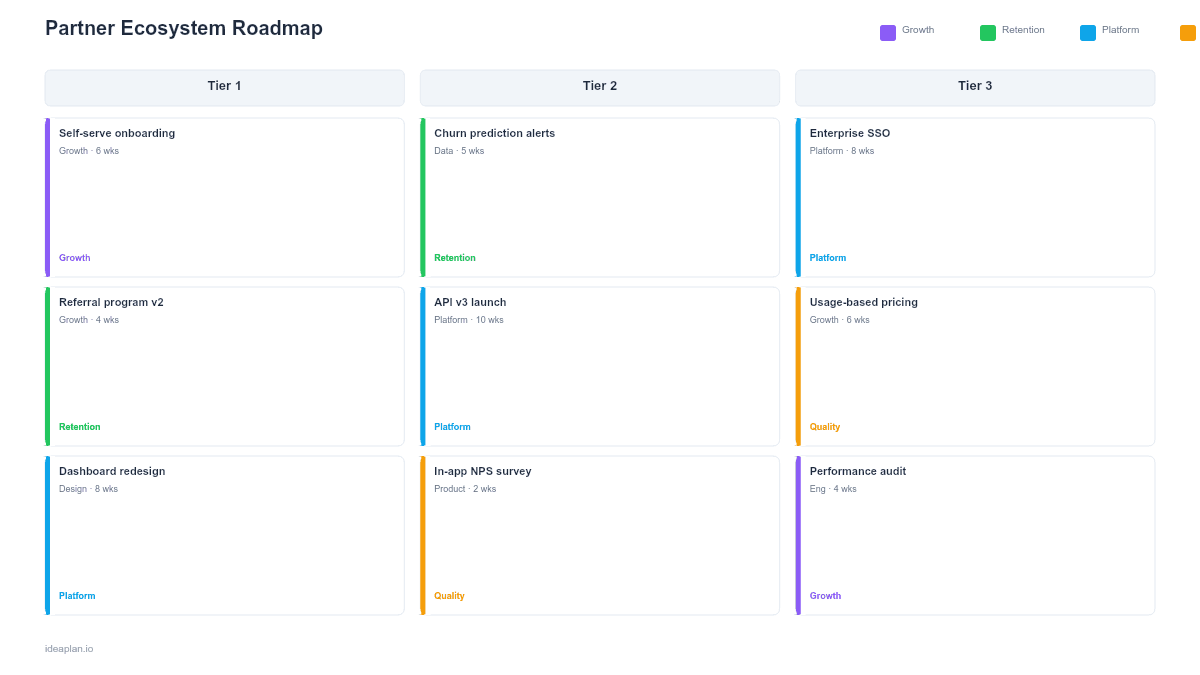This screenshot has width=1200, height=675.
Task: Click the ideaplan.io footer link
Action: pyautogui.click(x=67, y=648)
